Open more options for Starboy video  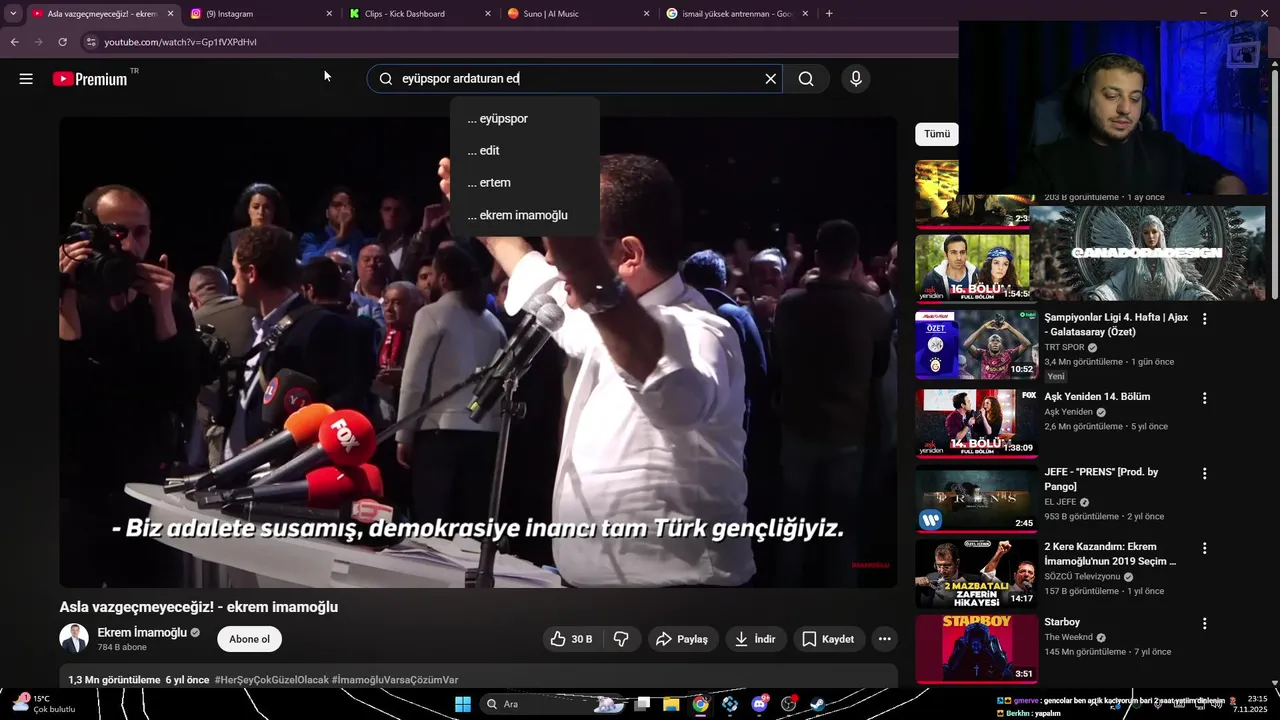pos(1204,623)
